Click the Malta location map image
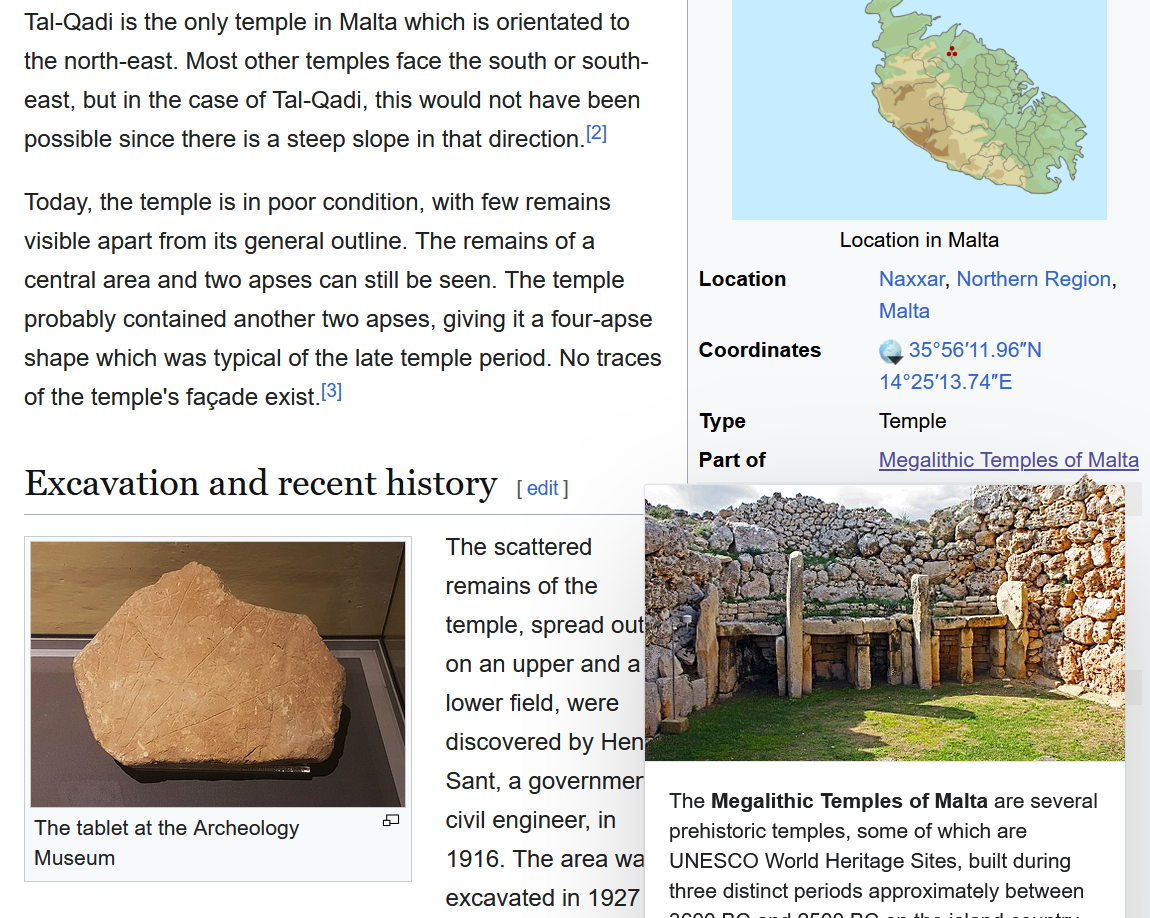Viewport: 1150px width, 918px height. (x=919, y=110)
